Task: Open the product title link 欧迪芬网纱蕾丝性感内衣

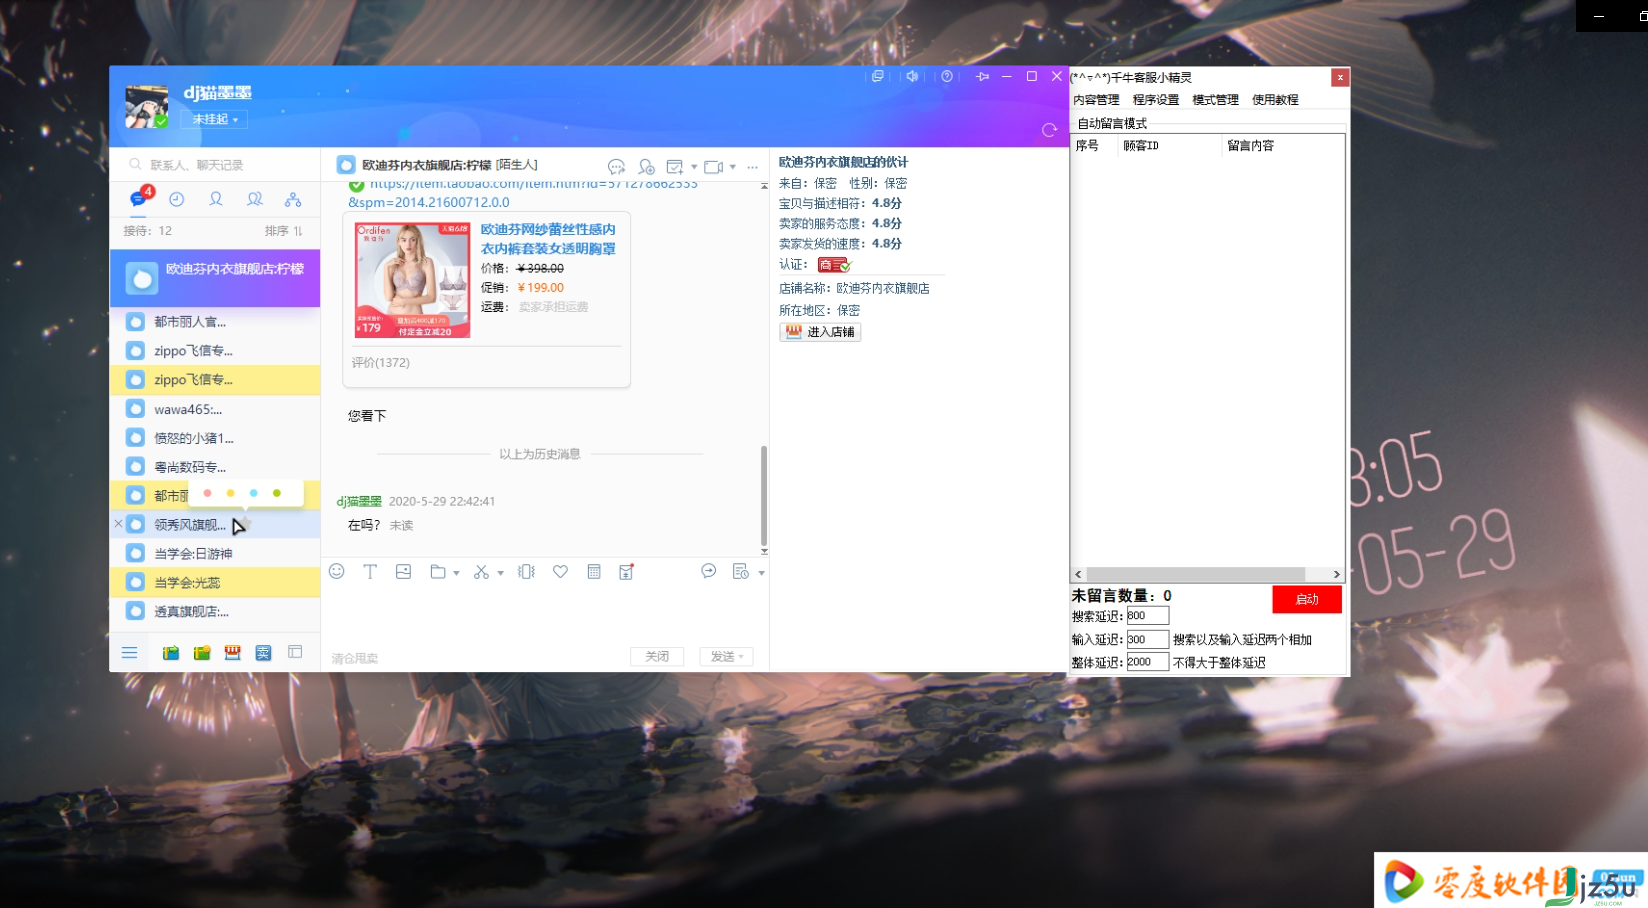Action: point(548,239)
